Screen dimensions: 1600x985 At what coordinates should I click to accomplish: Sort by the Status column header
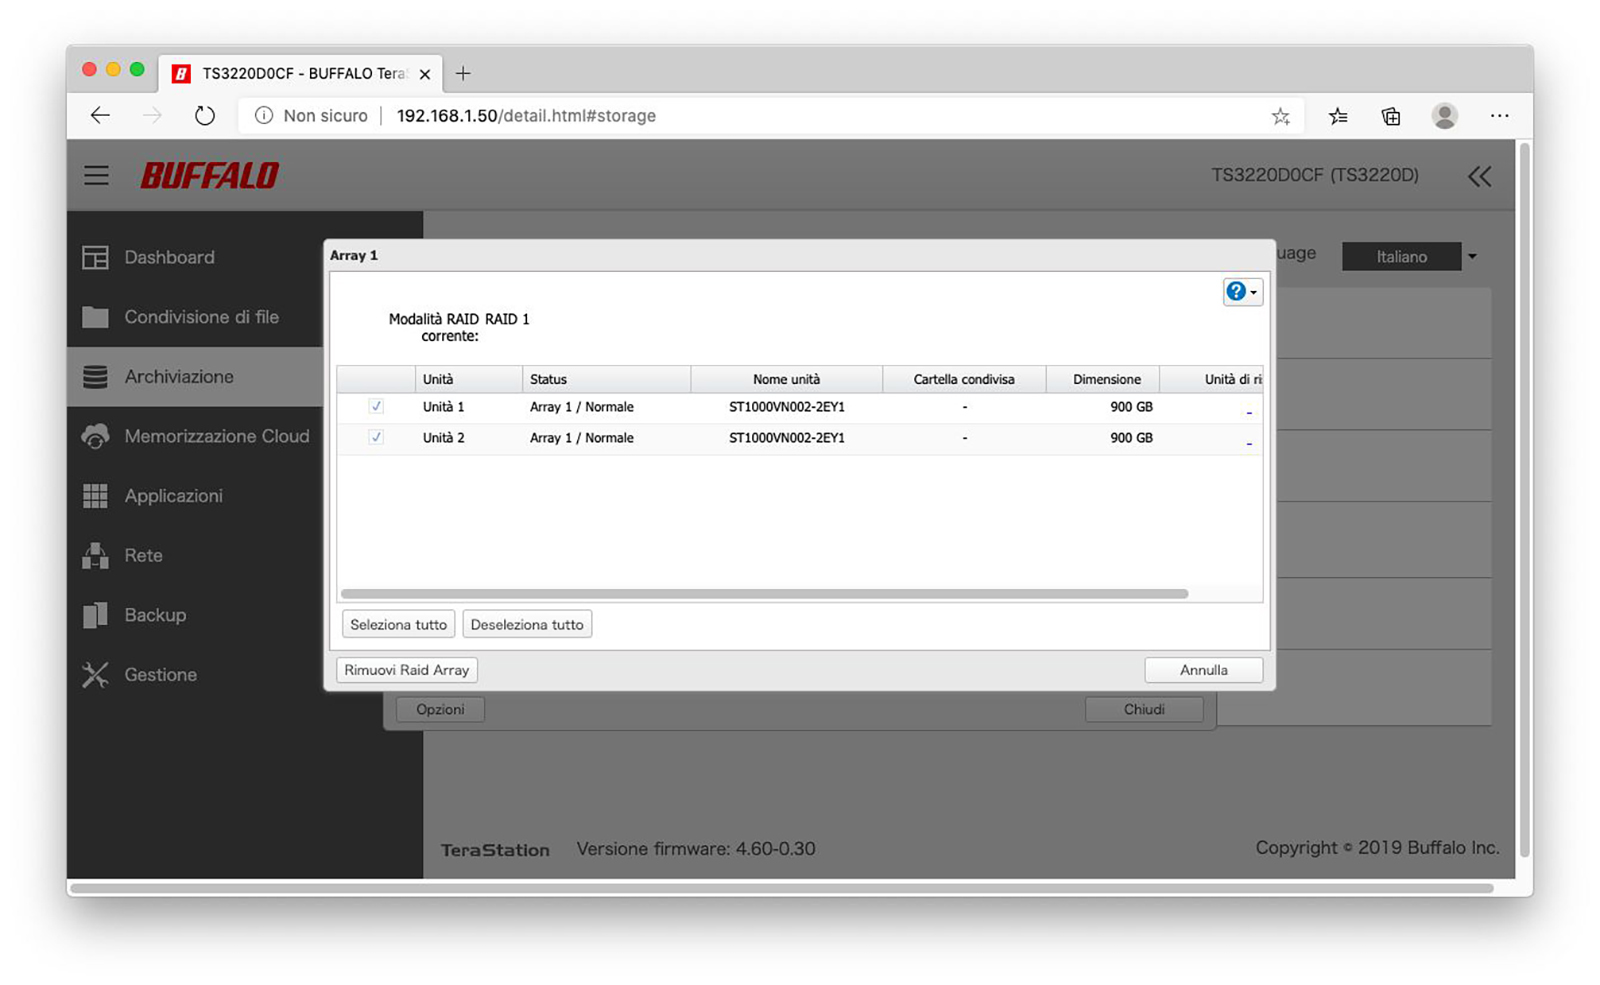(606, 379)
